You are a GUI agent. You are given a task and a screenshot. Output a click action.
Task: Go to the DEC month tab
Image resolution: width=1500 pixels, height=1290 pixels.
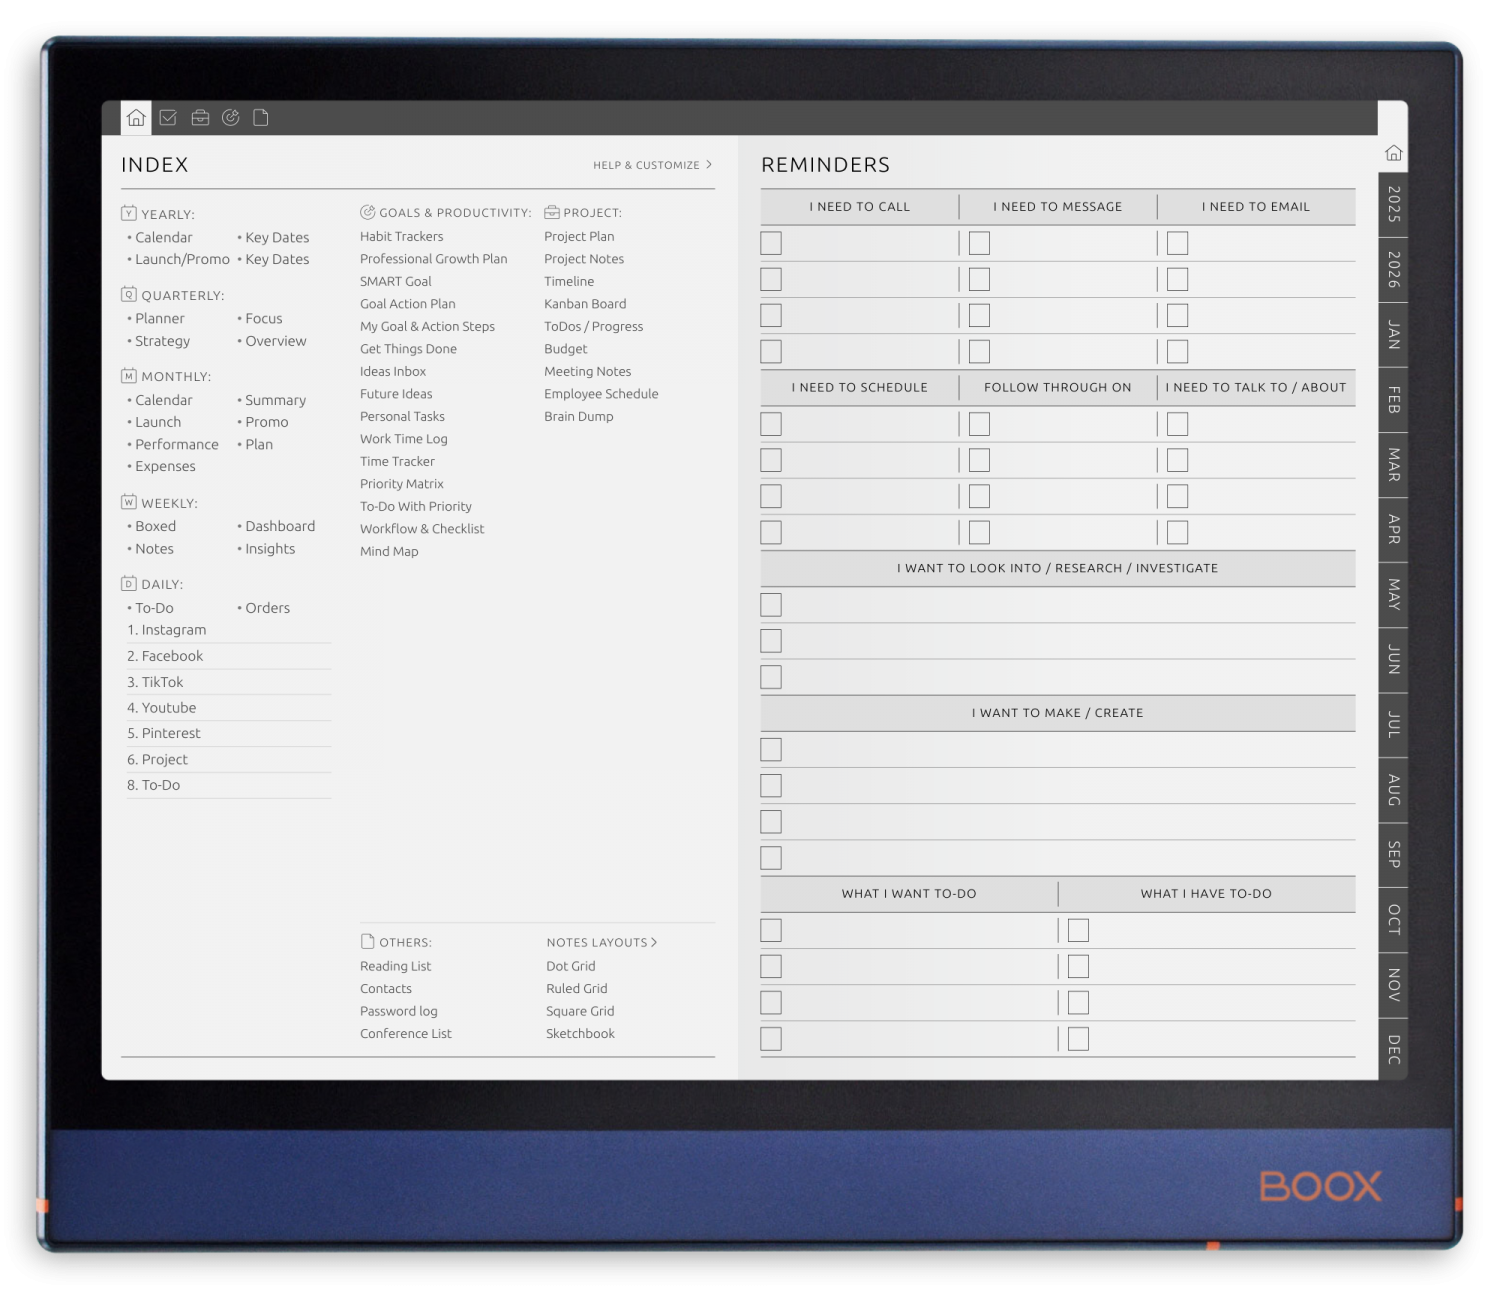tap(1393, 1049)
